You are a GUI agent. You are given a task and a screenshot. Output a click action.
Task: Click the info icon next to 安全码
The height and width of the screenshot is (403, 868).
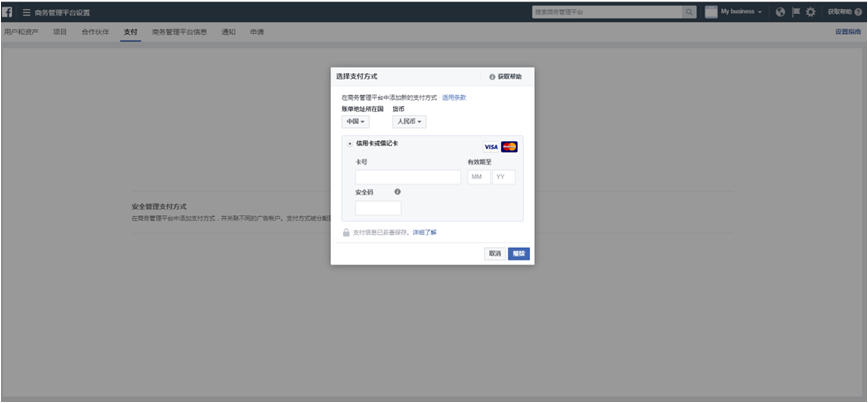(397, 192)
